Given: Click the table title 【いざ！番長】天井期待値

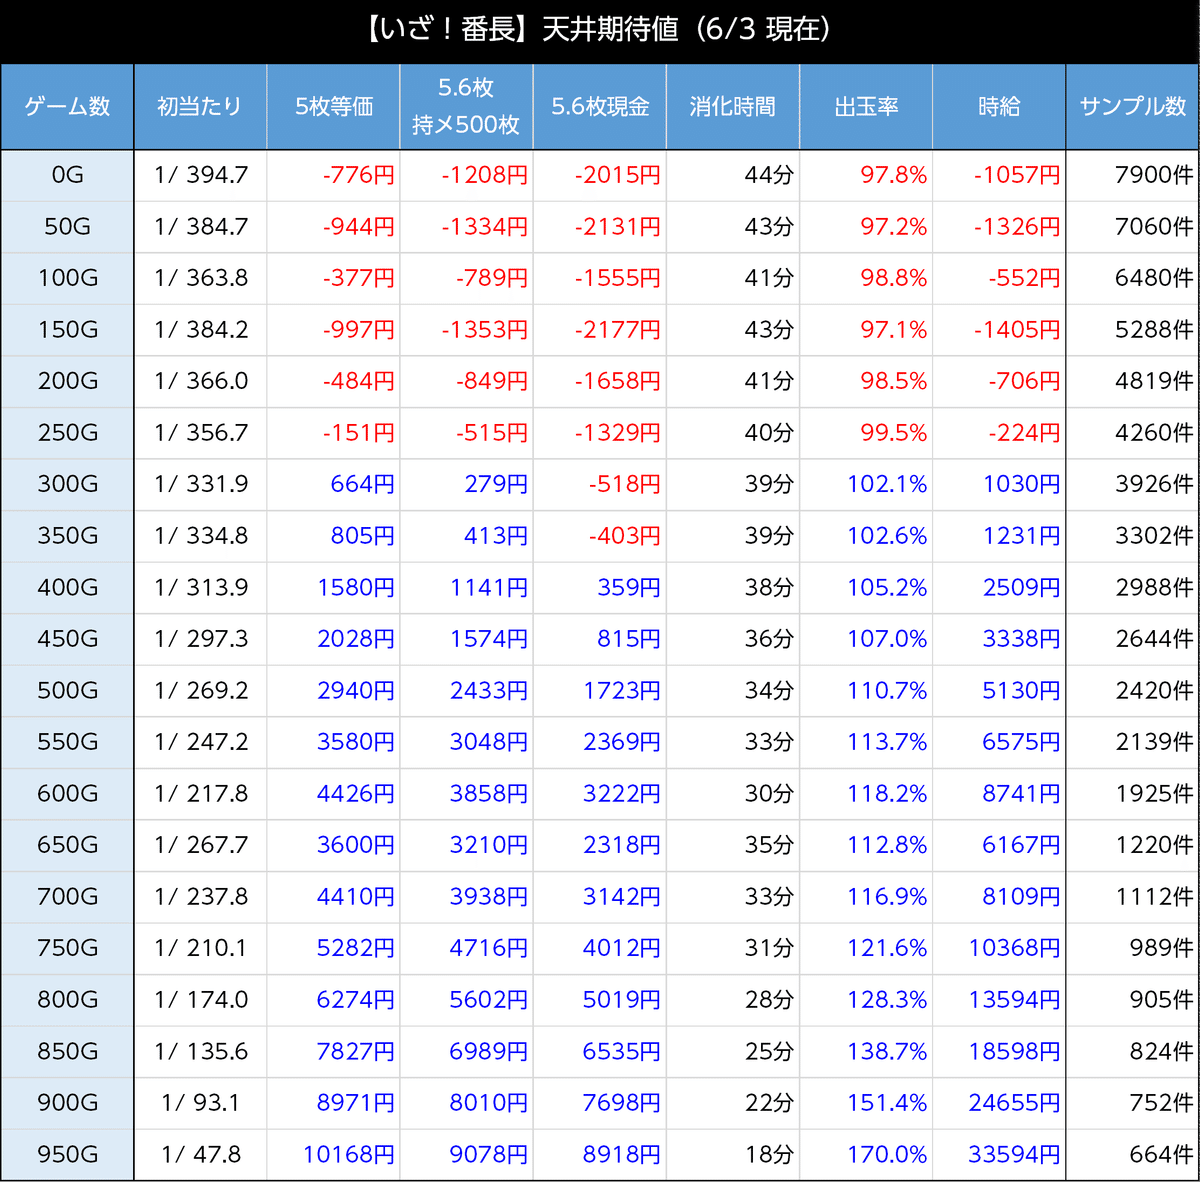Looking at the screenshot, I should 600,29.
